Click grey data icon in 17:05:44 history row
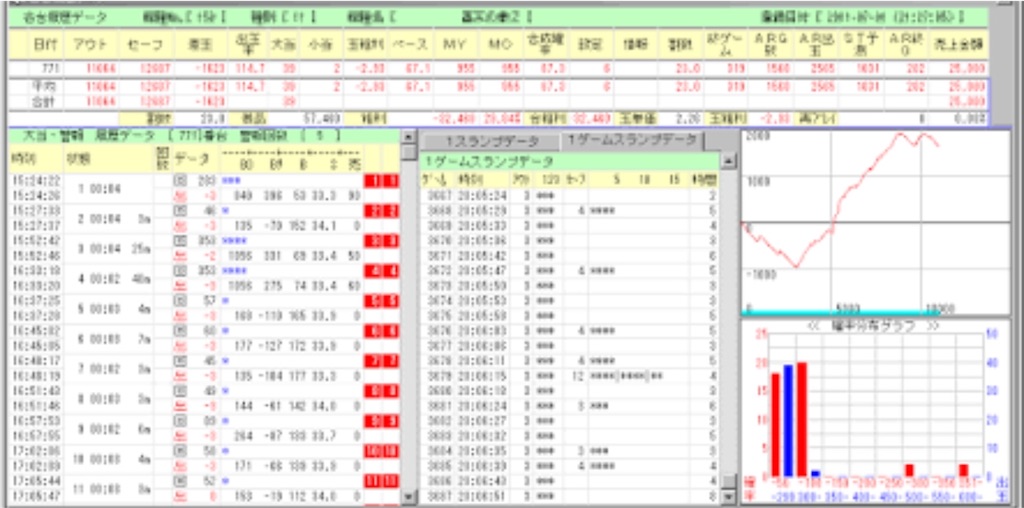Screen dimensions: 1024x508 178,481
